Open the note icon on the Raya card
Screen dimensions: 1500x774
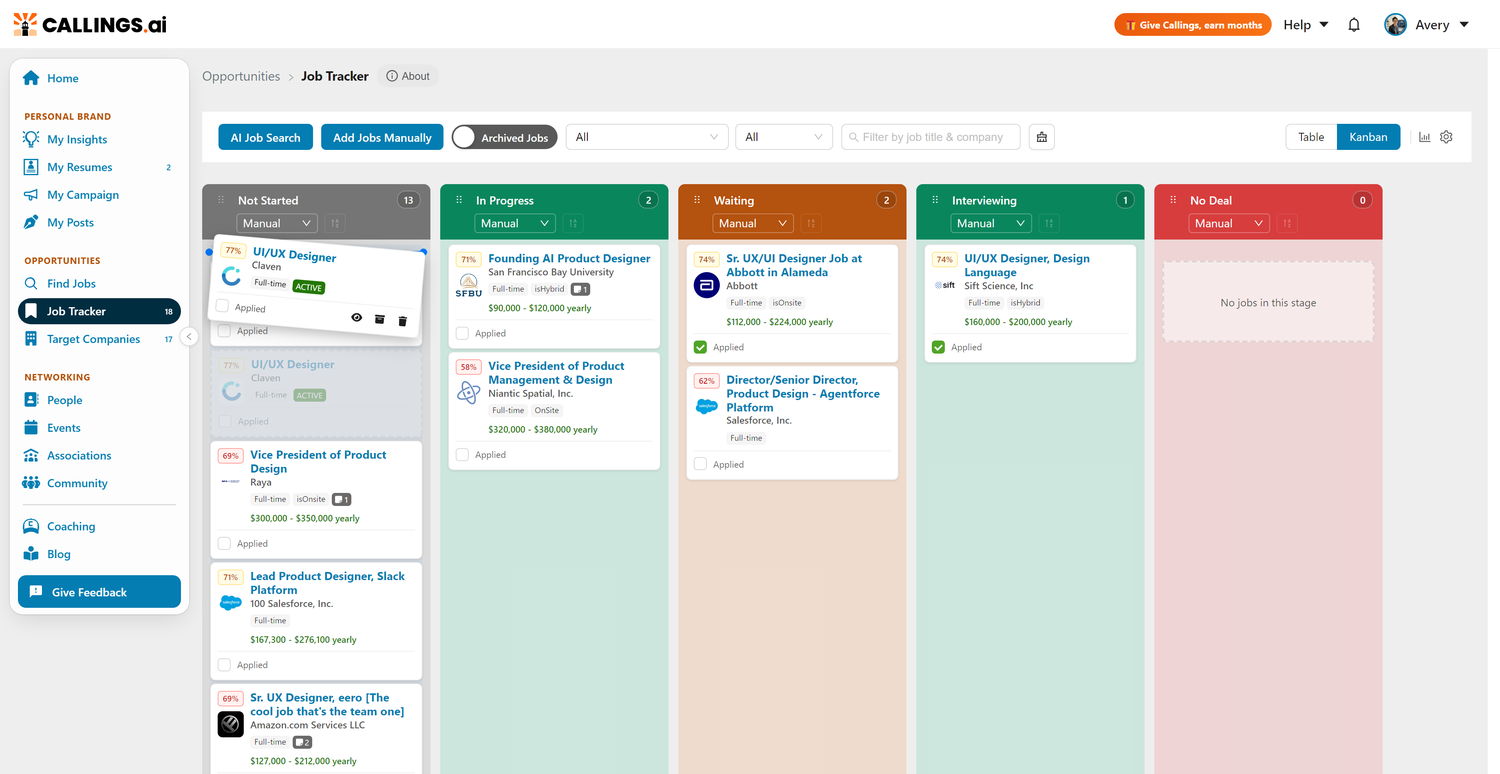[x=341, y=499]
